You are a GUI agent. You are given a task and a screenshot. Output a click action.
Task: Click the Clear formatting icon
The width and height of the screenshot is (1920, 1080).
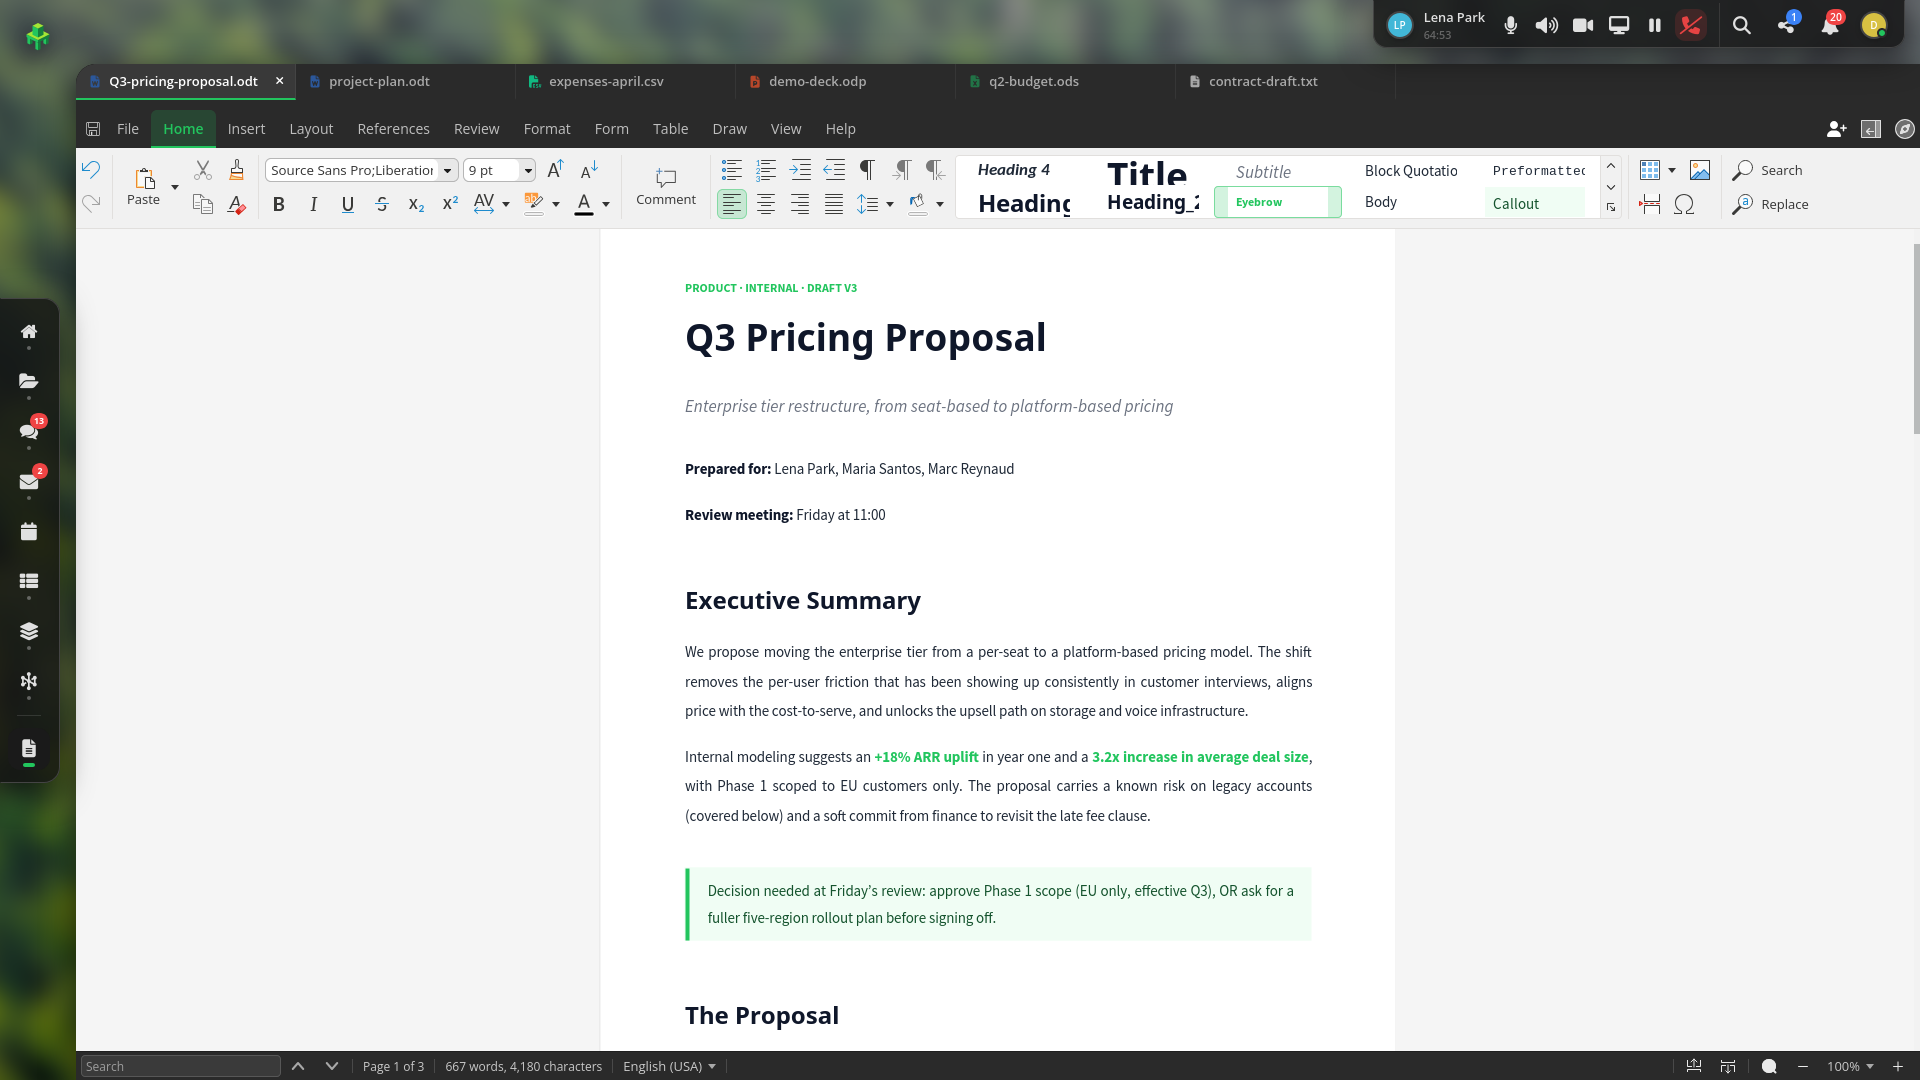[x=236, y=204]
